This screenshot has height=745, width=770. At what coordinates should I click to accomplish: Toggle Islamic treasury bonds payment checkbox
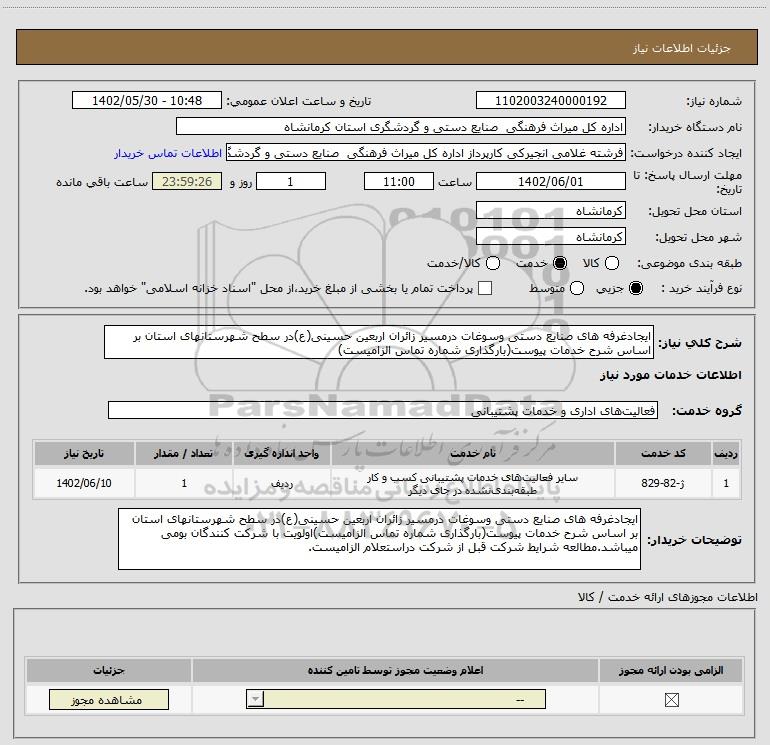[x=485, y=288]
